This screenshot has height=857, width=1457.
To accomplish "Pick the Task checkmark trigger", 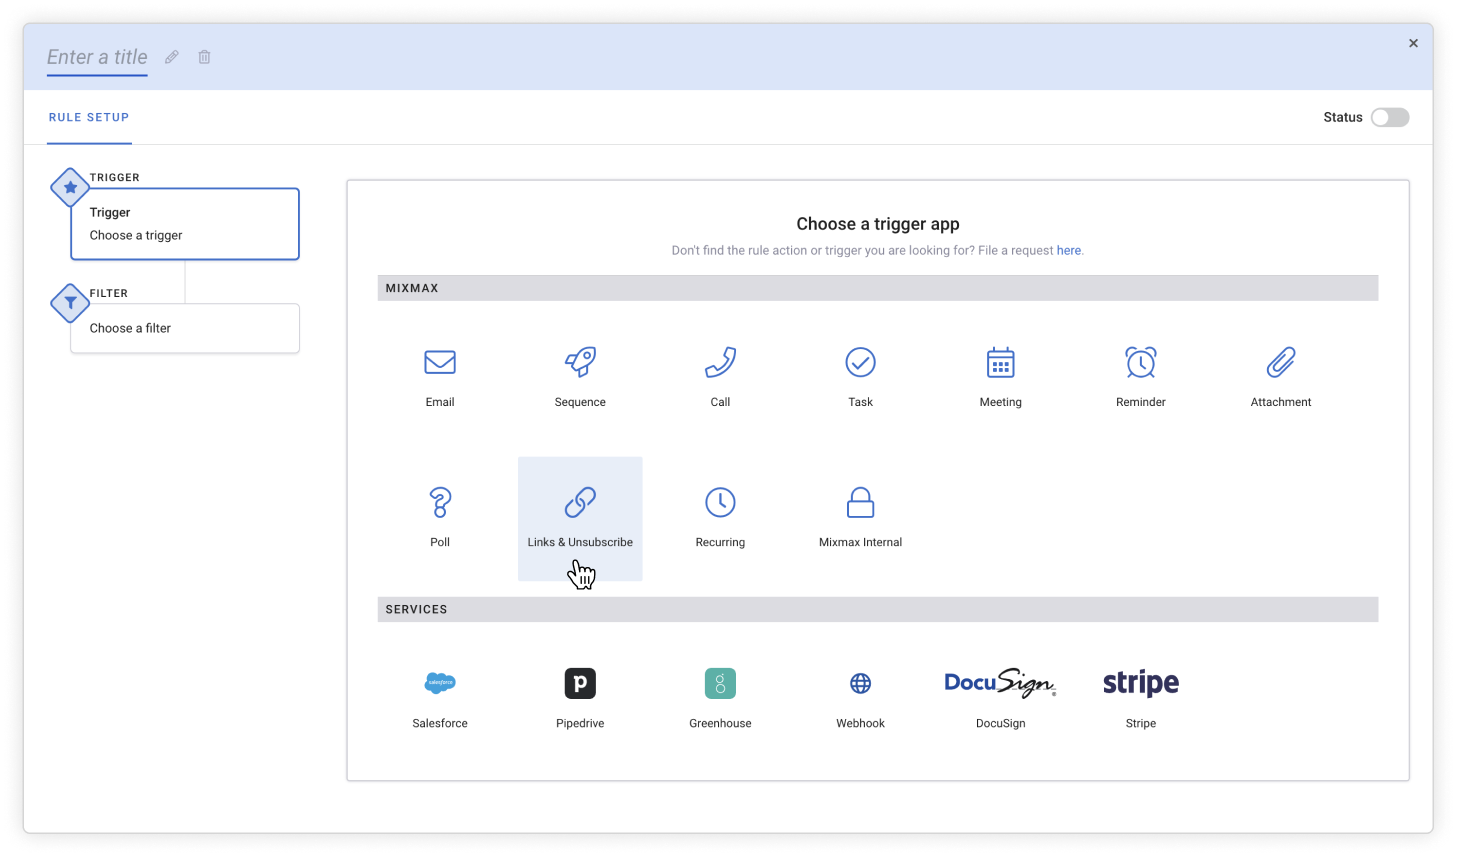I will (860, 363).
